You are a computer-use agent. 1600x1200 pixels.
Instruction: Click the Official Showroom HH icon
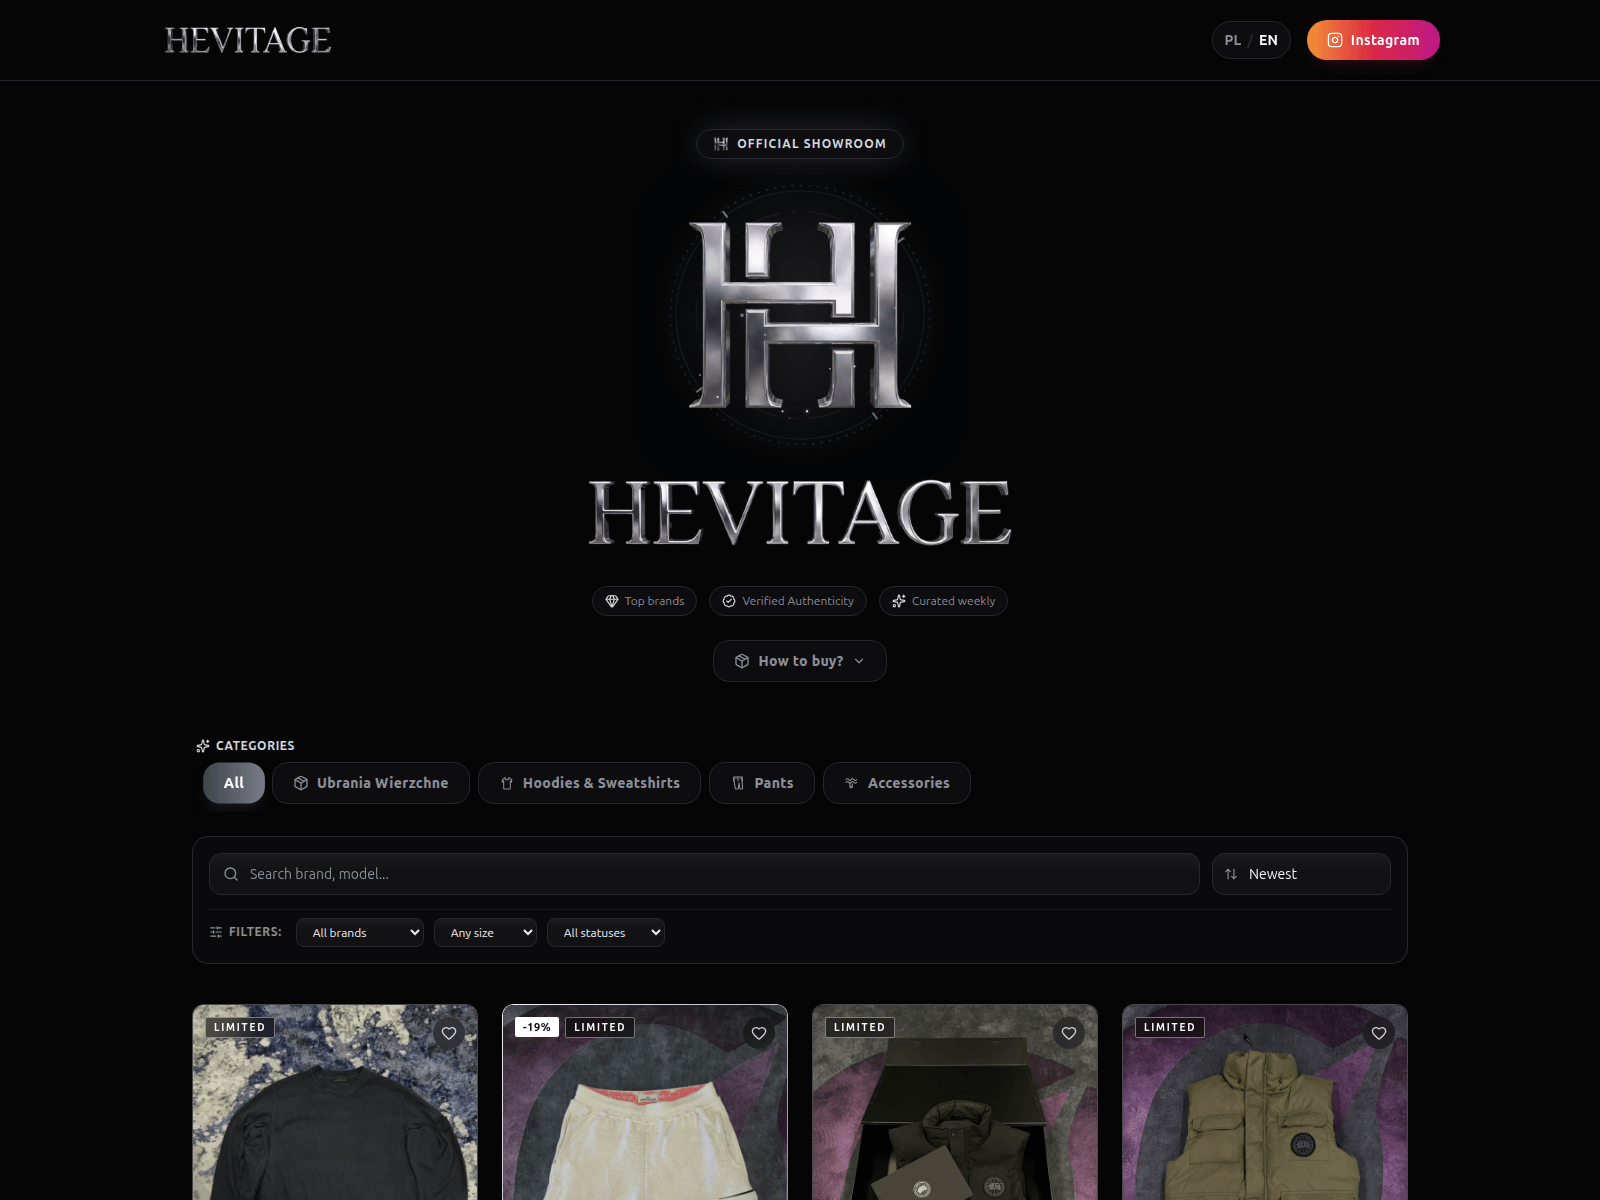721,144
